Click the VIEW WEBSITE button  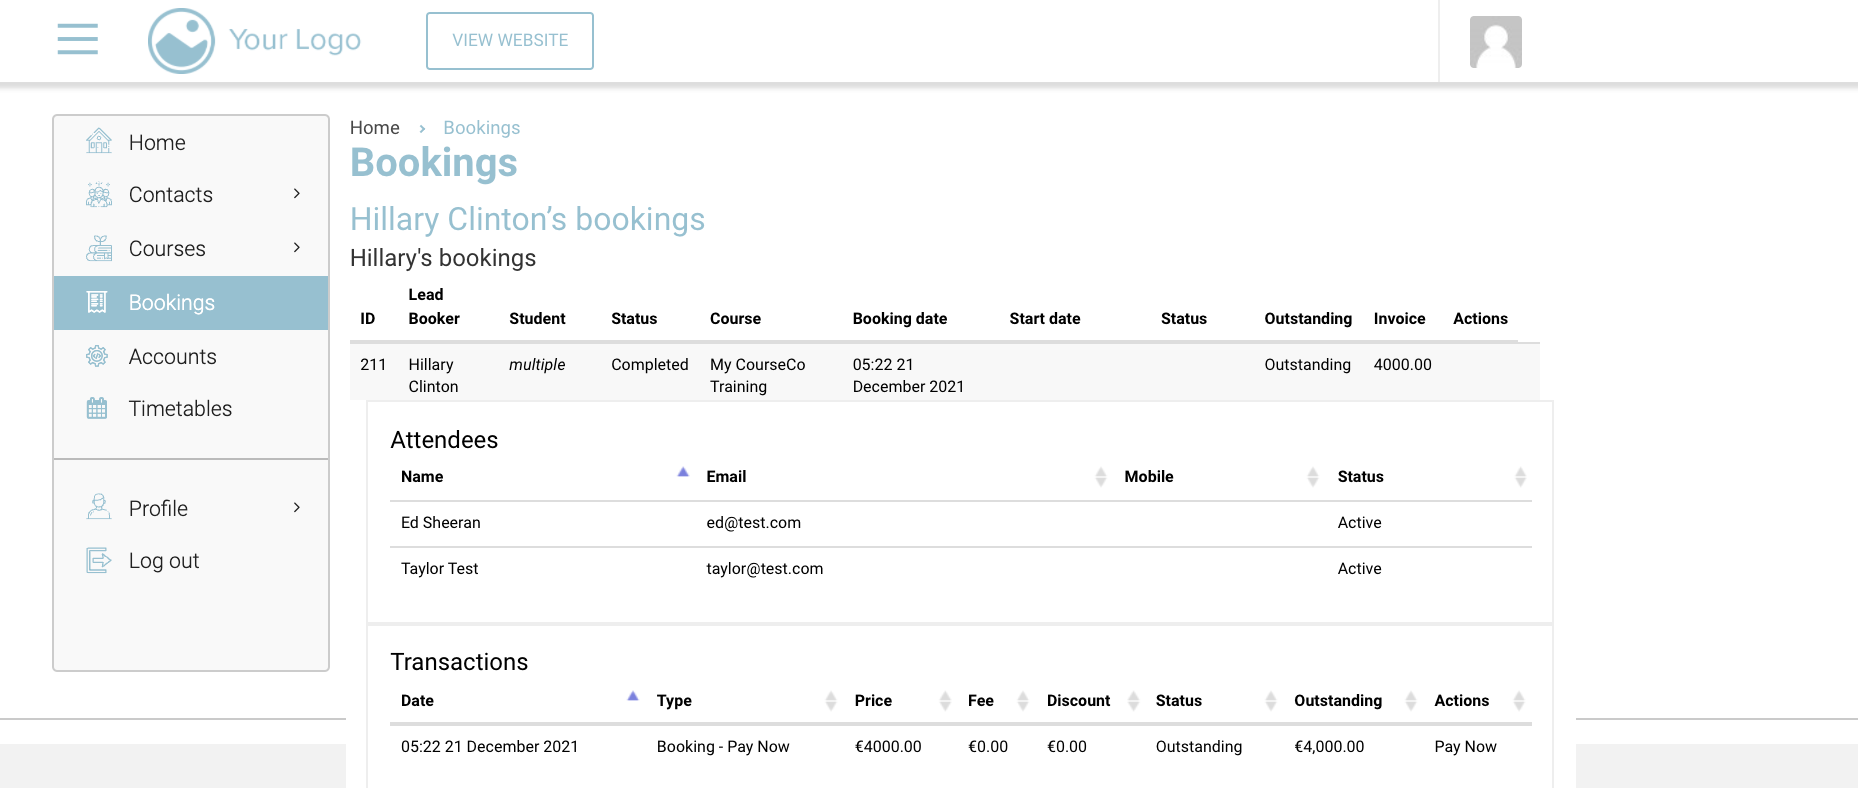510,41
